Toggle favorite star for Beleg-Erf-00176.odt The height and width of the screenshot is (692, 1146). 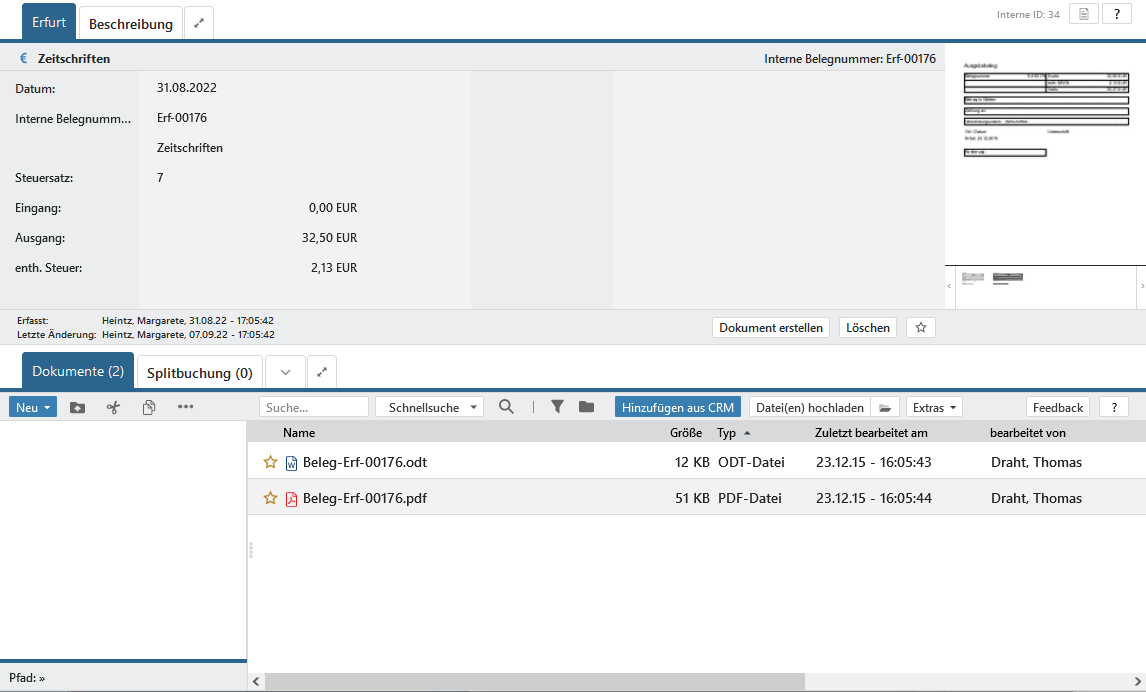coord(270,462)
